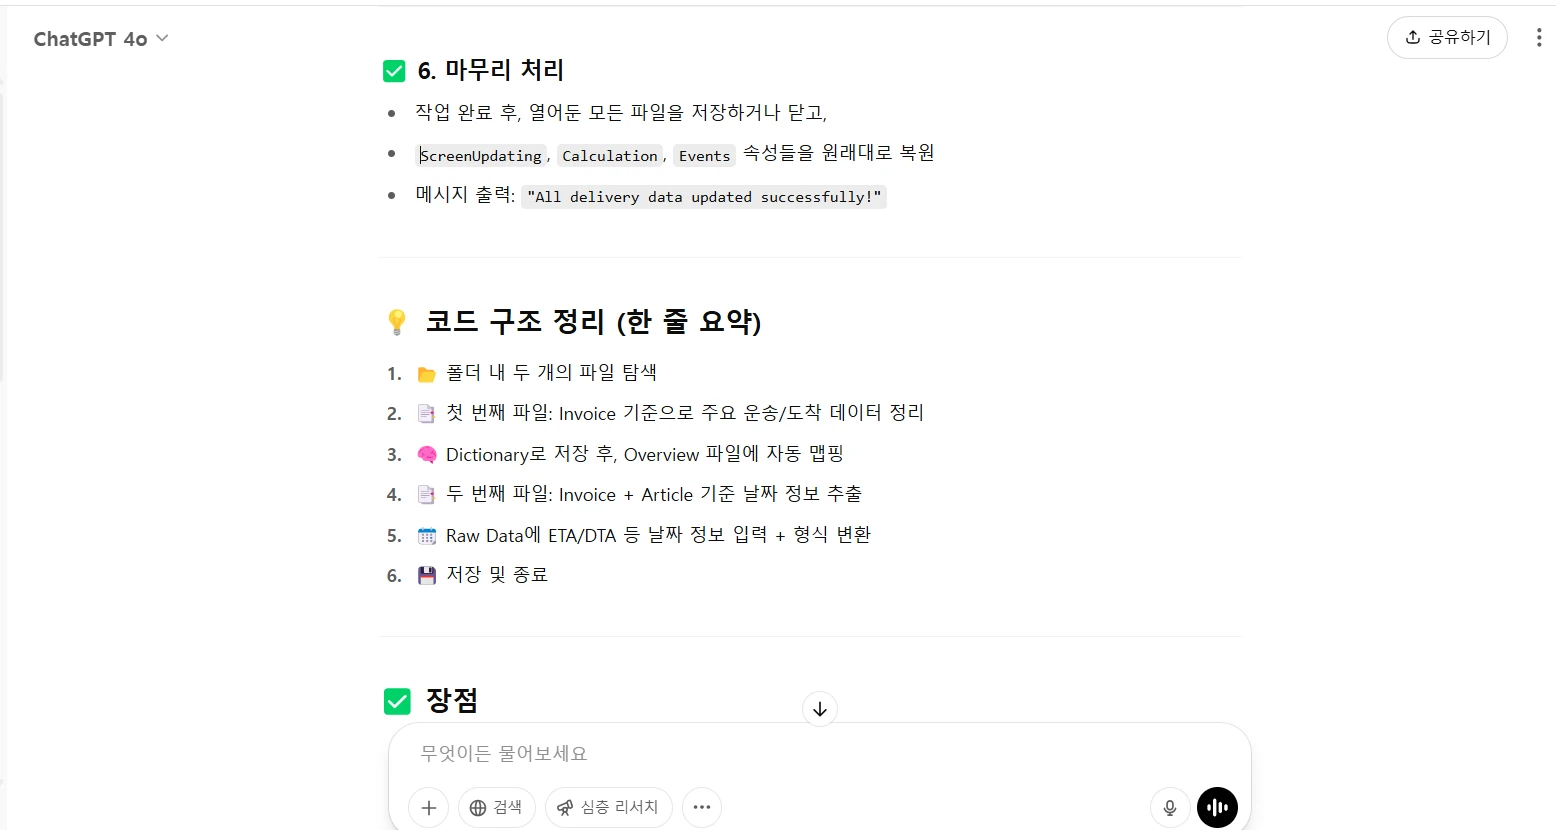Click the speech bubble emoji in the Dictionary step
Image resolution: width=1556 pixels, height=830 pixels.
point(426,453)
